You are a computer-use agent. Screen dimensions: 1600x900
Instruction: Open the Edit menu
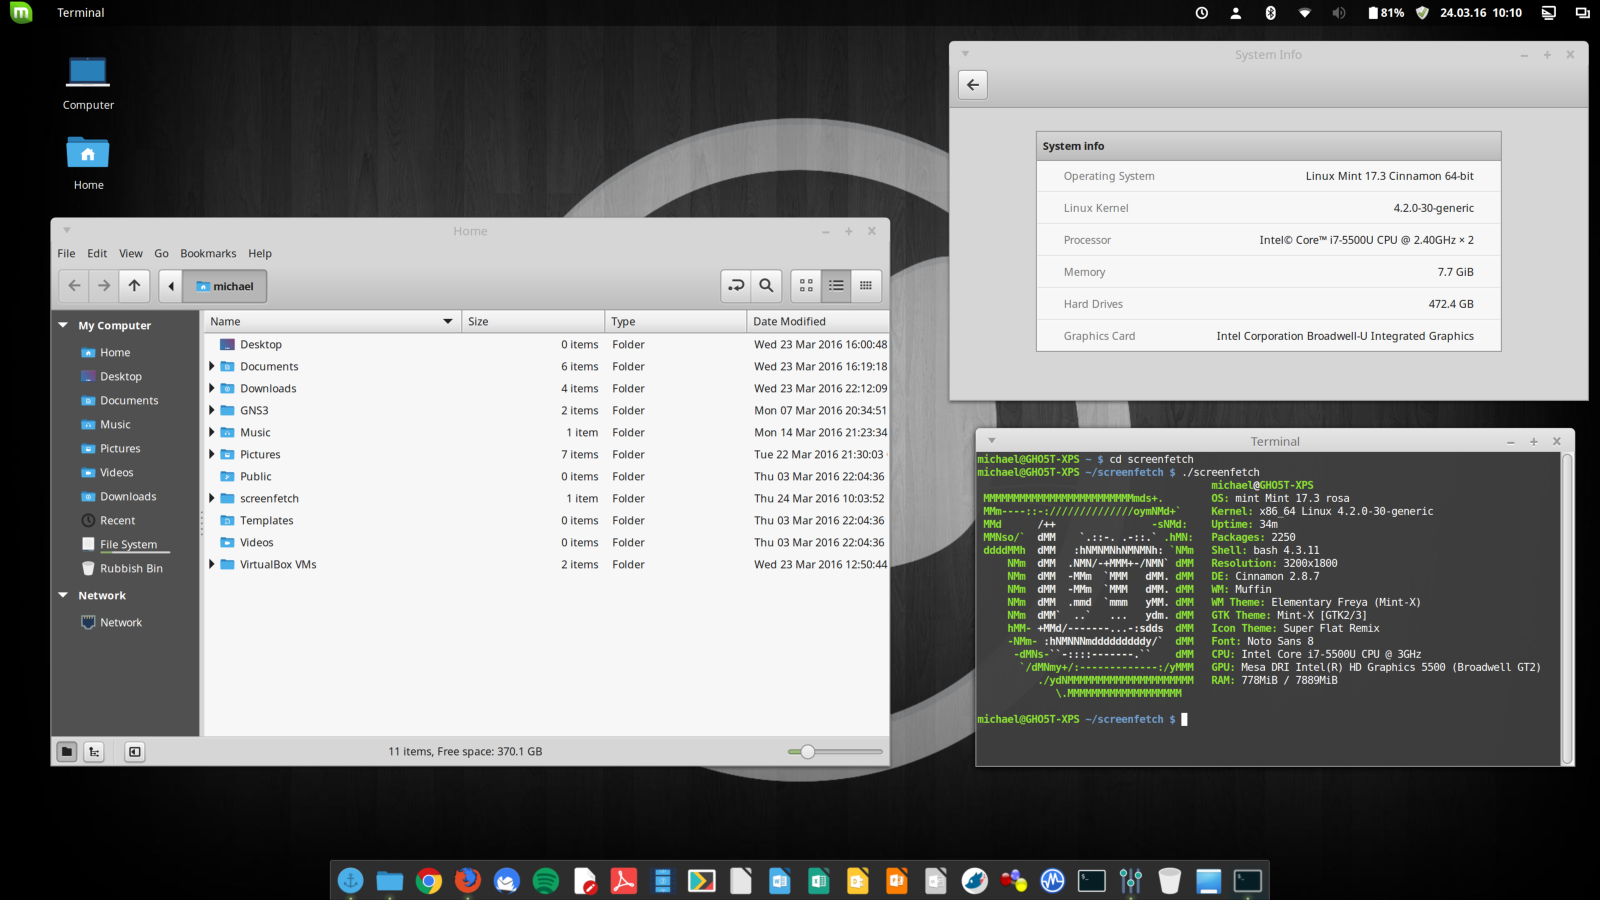tap(97, 254)
